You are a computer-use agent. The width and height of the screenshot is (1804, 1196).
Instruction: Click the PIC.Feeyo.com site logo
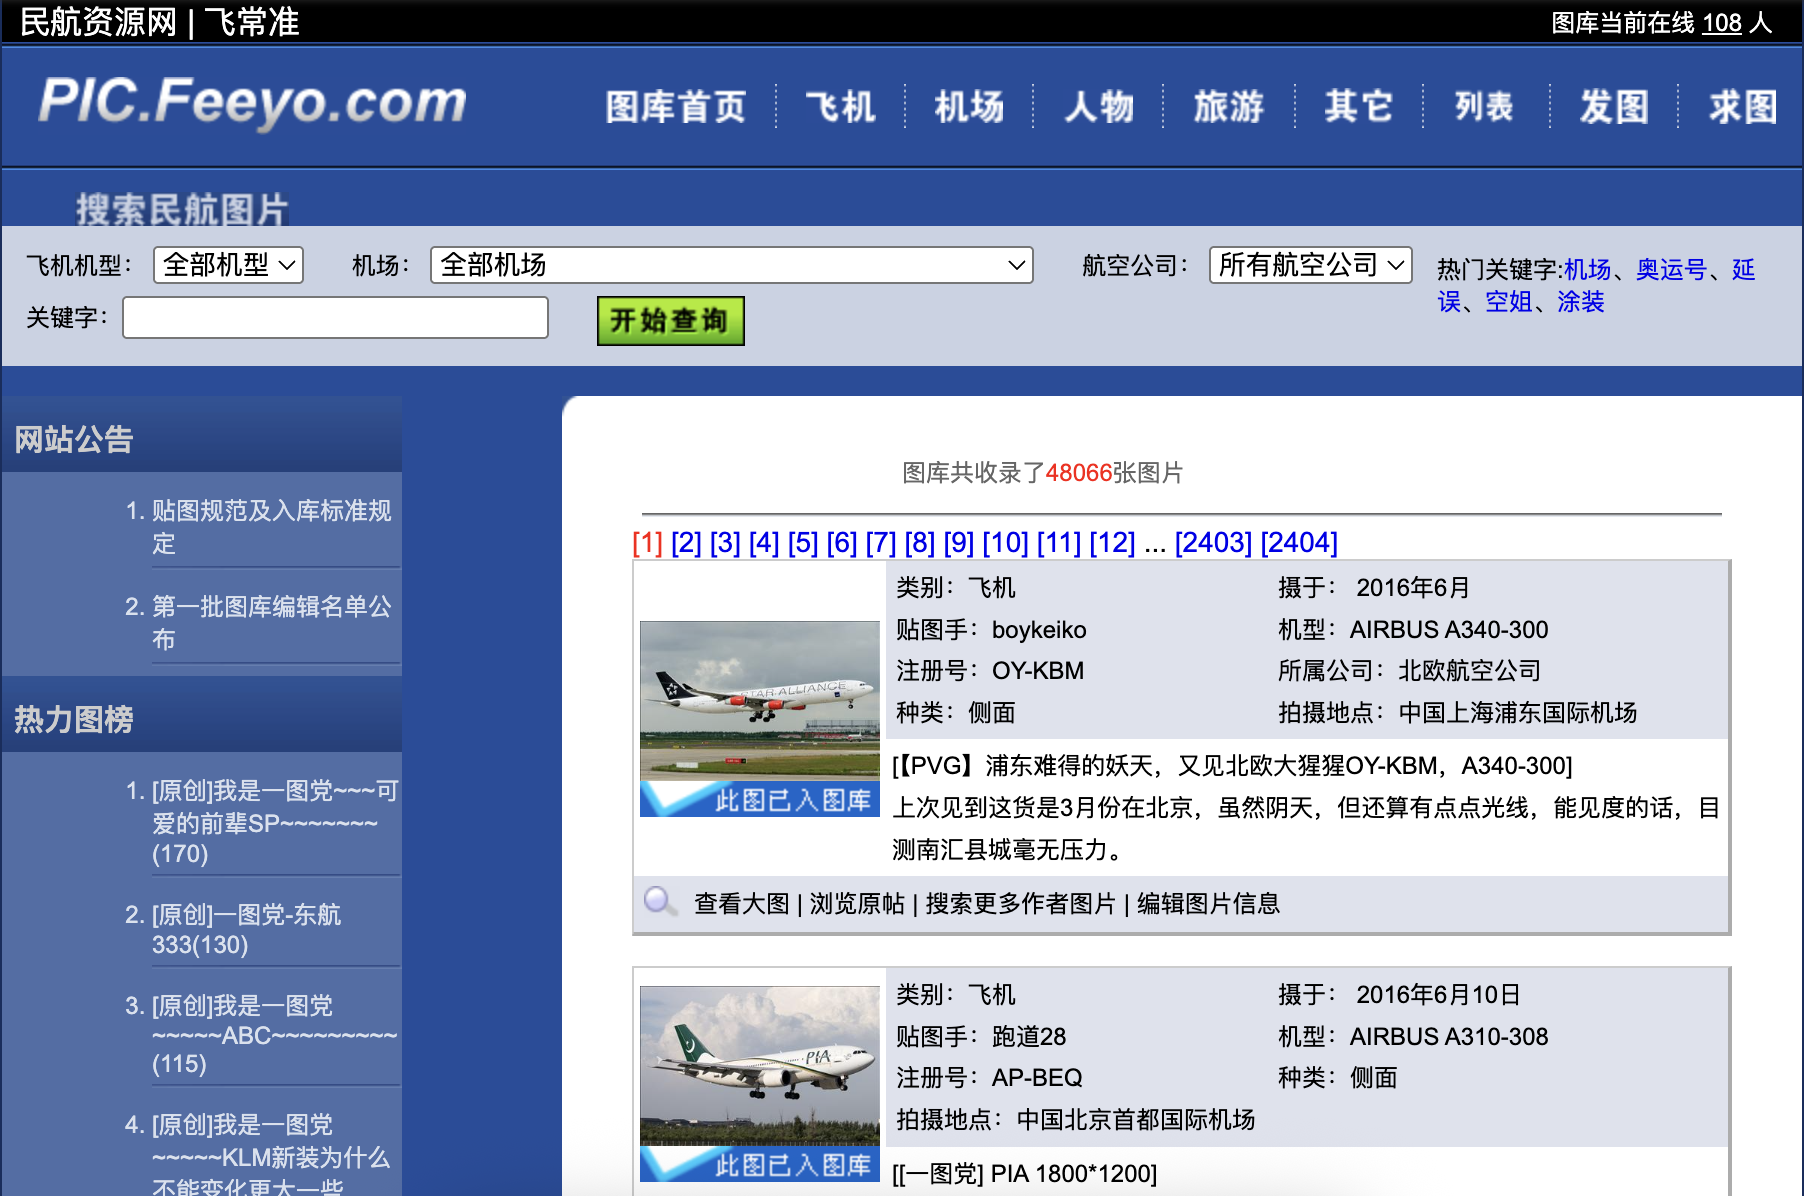(x=253, y=102)
